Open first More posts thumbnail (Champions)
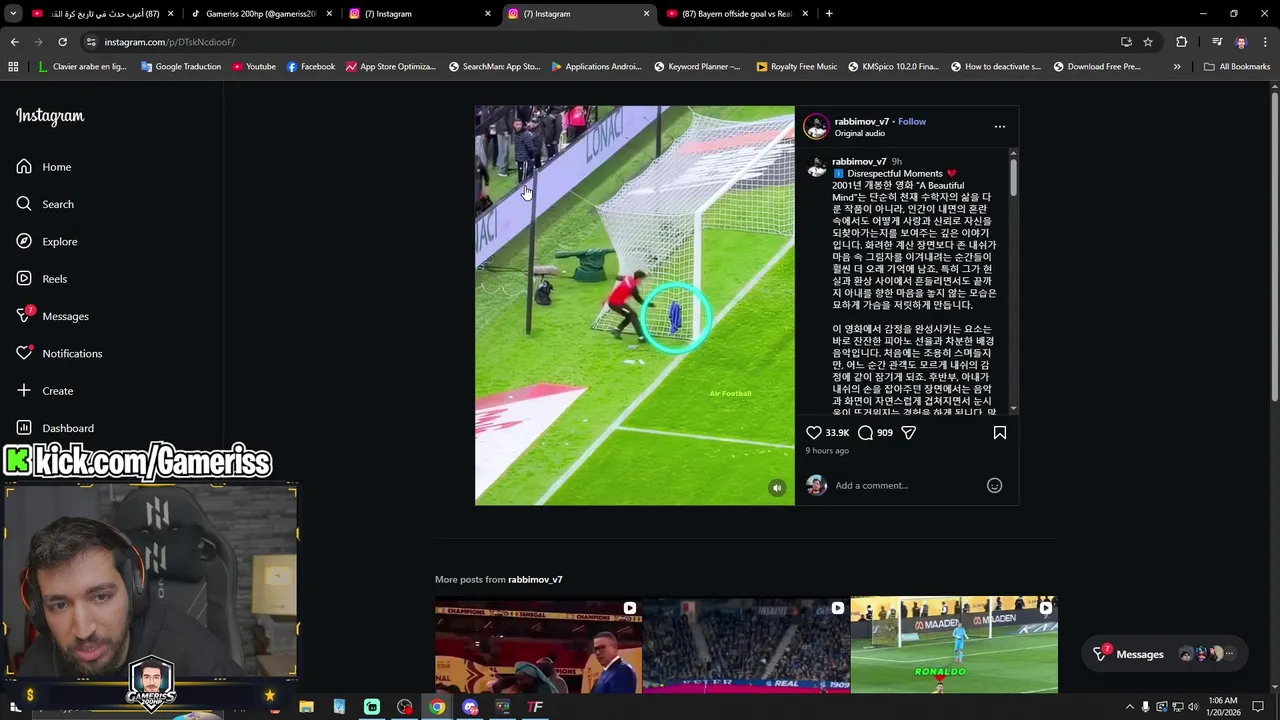 point(538,645)
